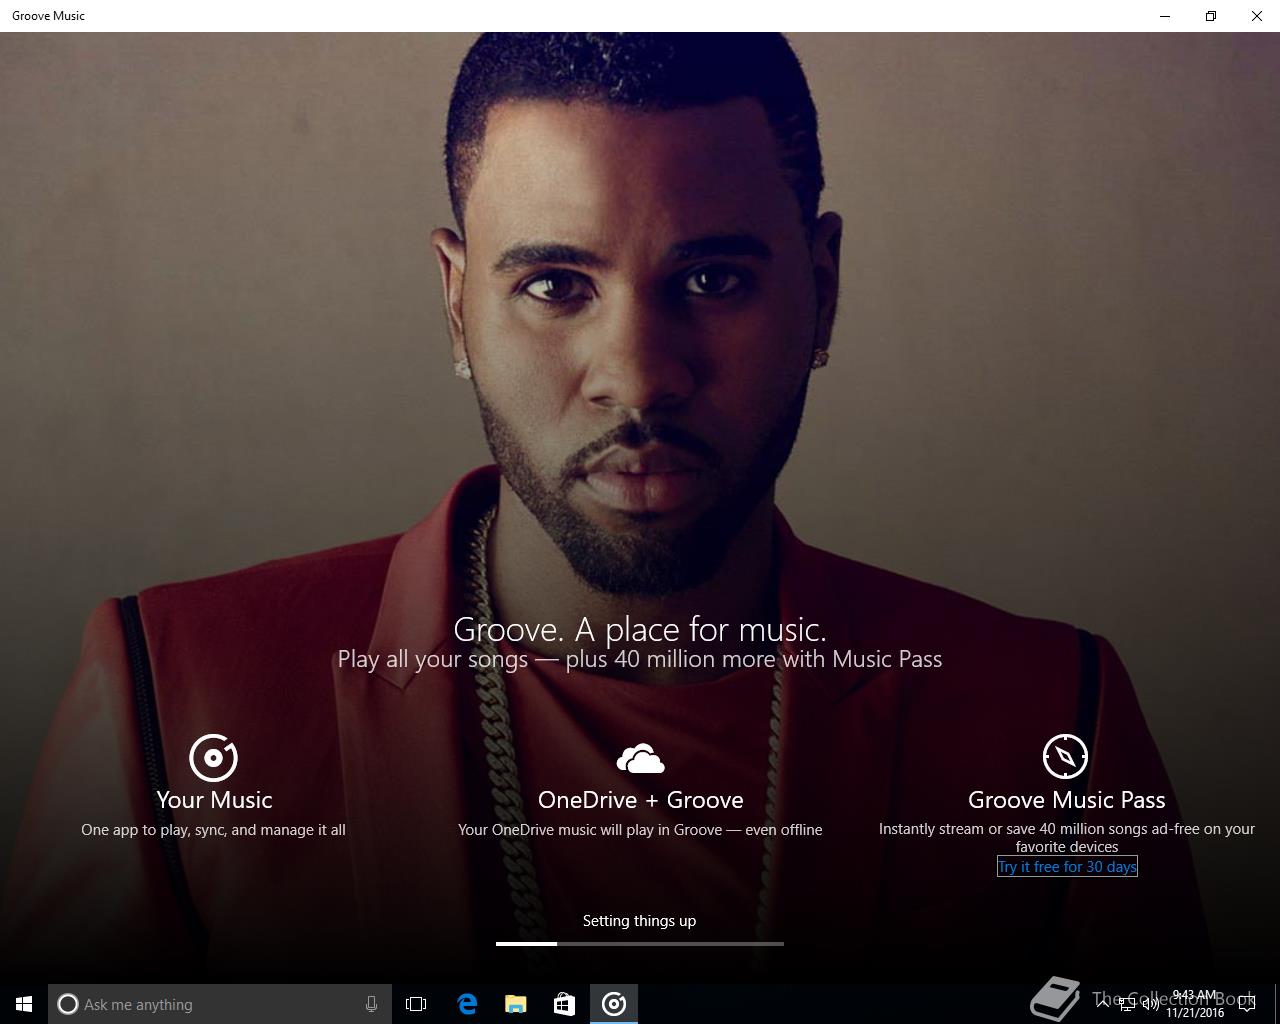Image resolution: width=1280 pixels, height=1024 pixels.
Task: Click the 'Your Music' heading
Action: 214,800
